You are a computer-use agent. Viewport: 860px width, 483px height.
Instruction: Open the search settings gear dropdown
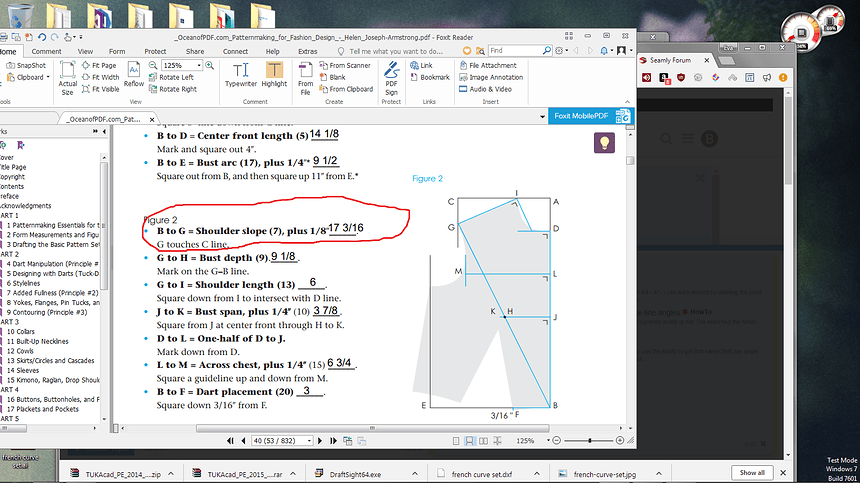click(x=562, y=50)
